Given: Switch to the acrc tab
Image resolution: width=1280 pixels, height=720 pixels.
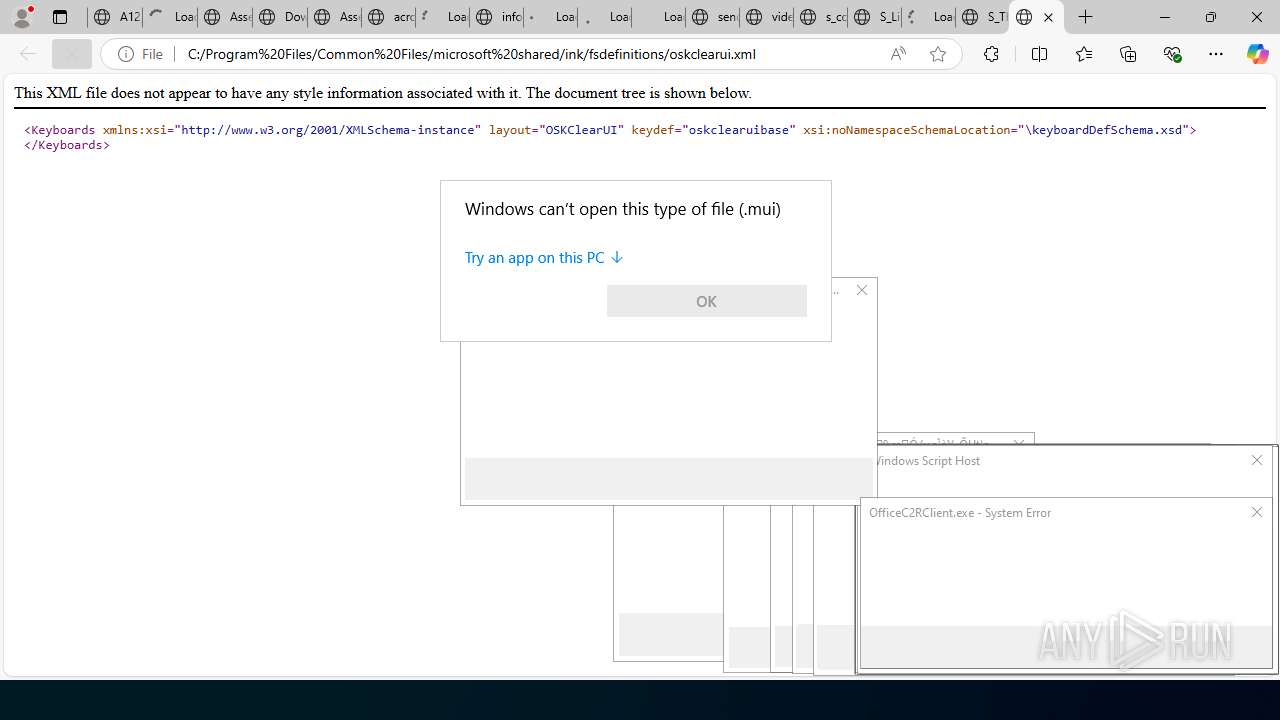Looking at the screenshot, I should 389,17.
